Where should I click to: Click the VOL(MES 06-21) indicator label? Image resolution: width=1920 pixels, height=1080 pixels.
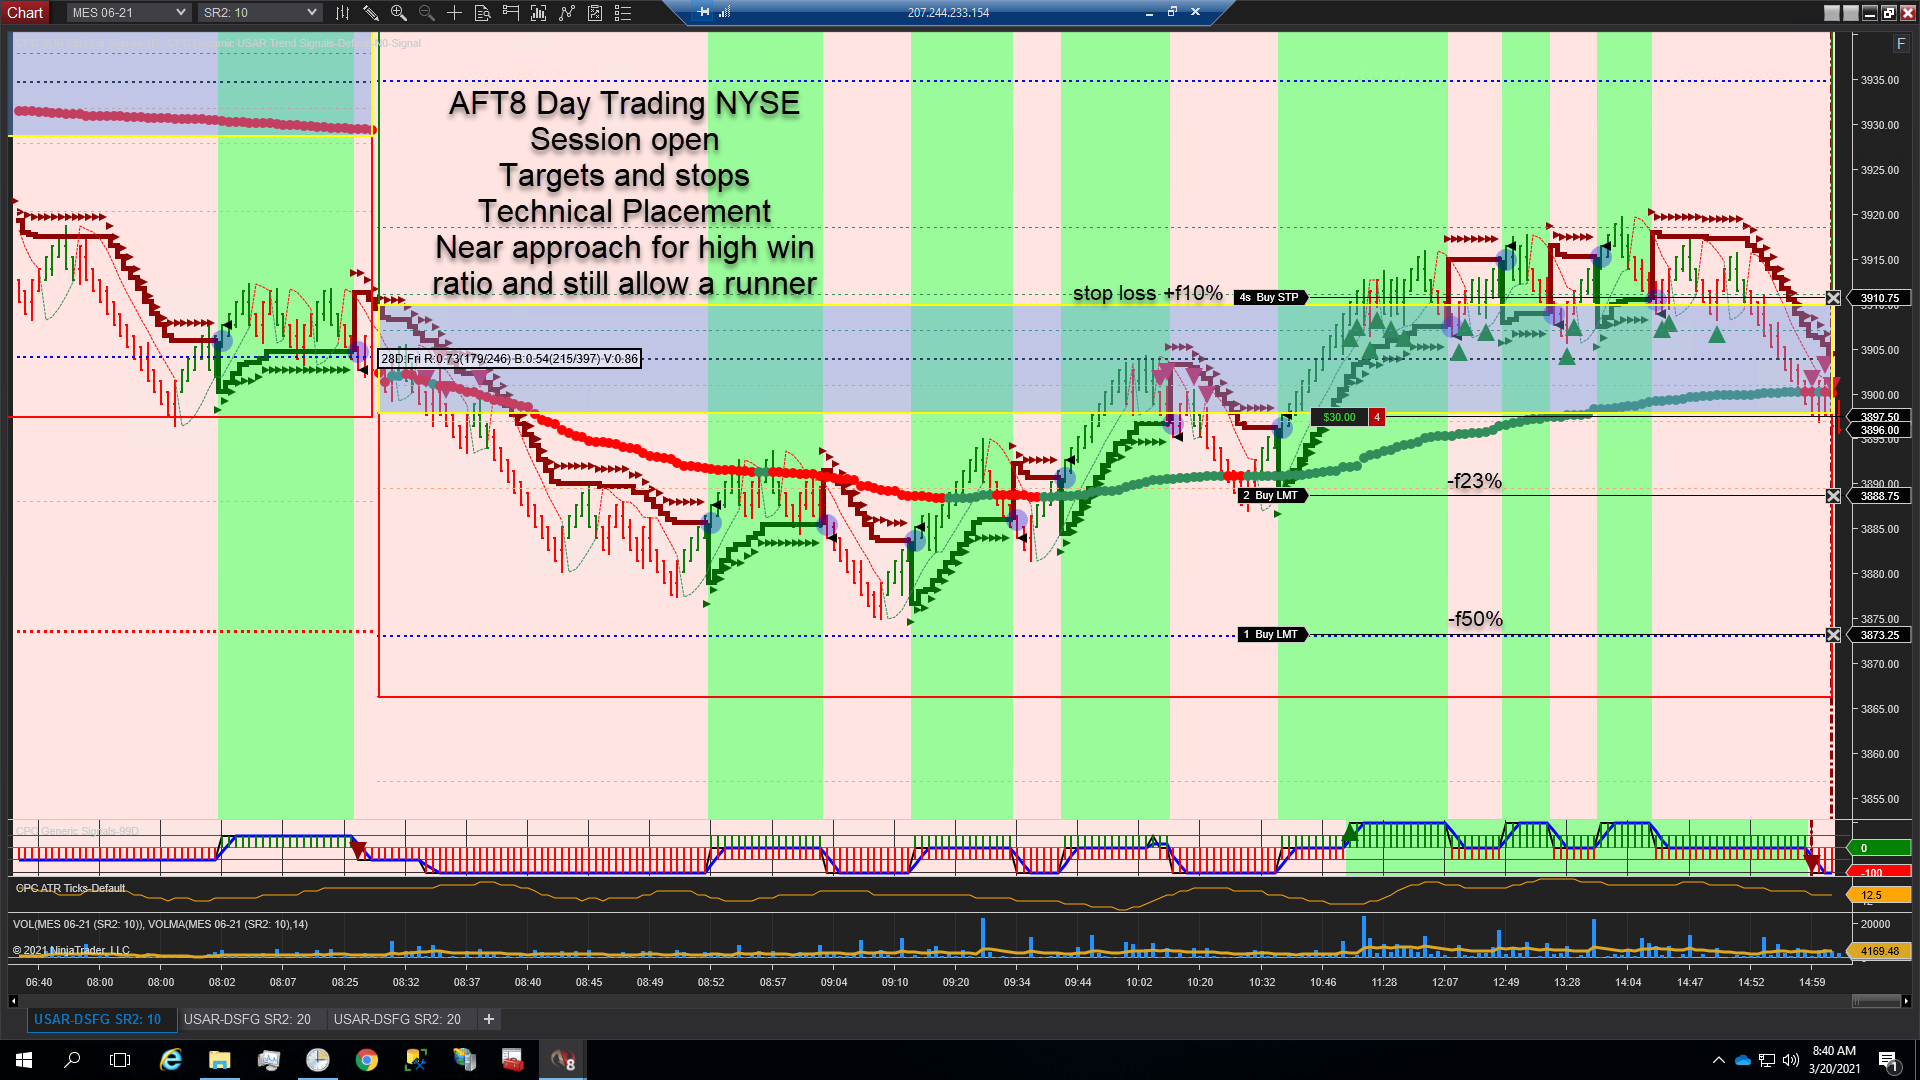[160, 924]
